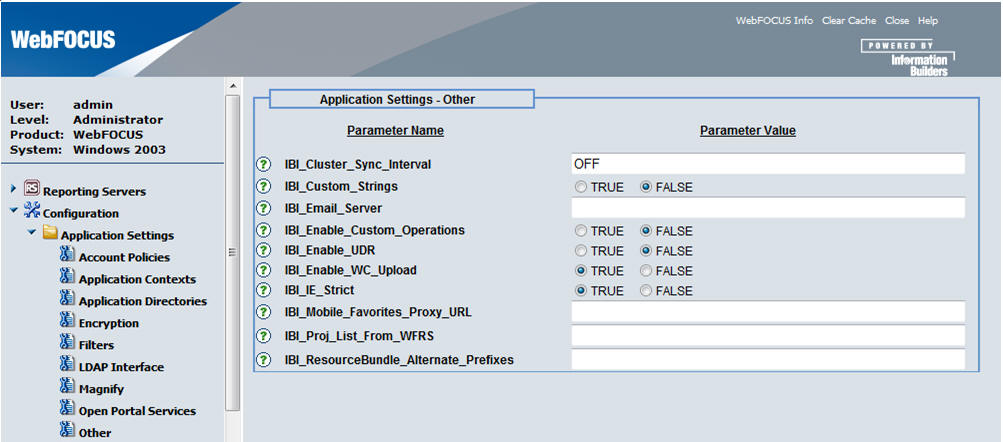The height and width of the screenshot is (442, 1003).
Task: Click the Open Portal Services label
Action: [x=137, y=411]
